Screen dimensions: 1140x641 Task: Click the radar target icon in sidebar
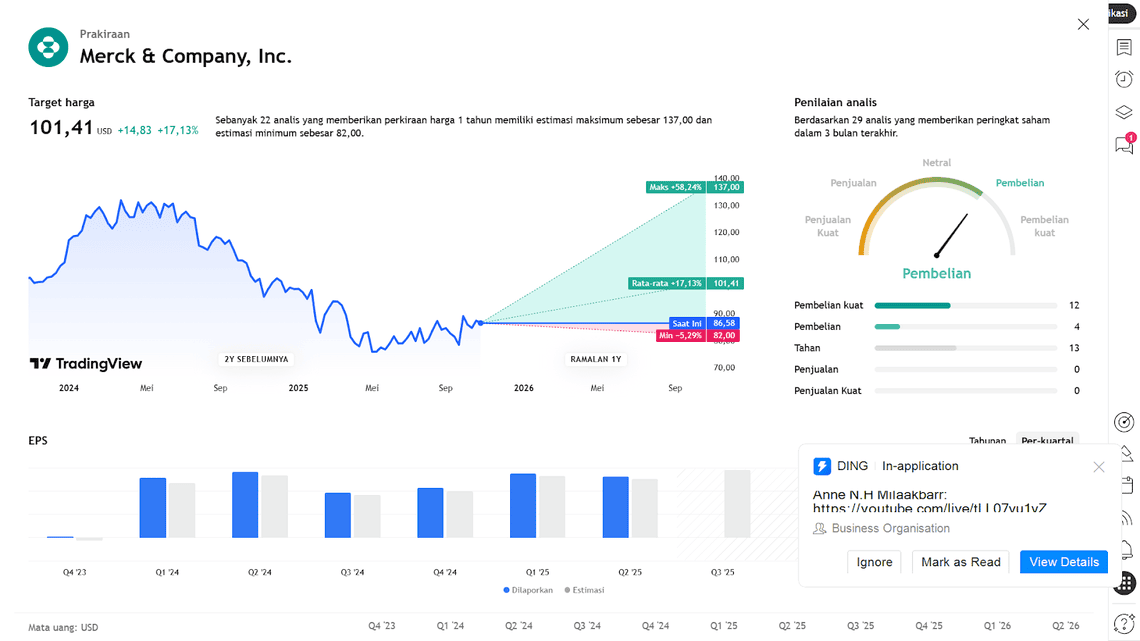(1124, 423)
